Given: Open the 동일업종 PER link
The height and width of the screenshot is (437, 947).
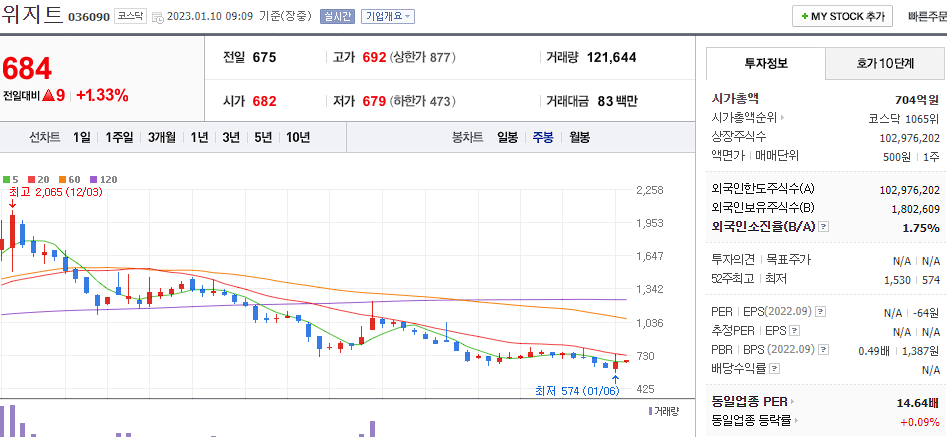Looking at the screenshot, I should (x=753, y=401).
